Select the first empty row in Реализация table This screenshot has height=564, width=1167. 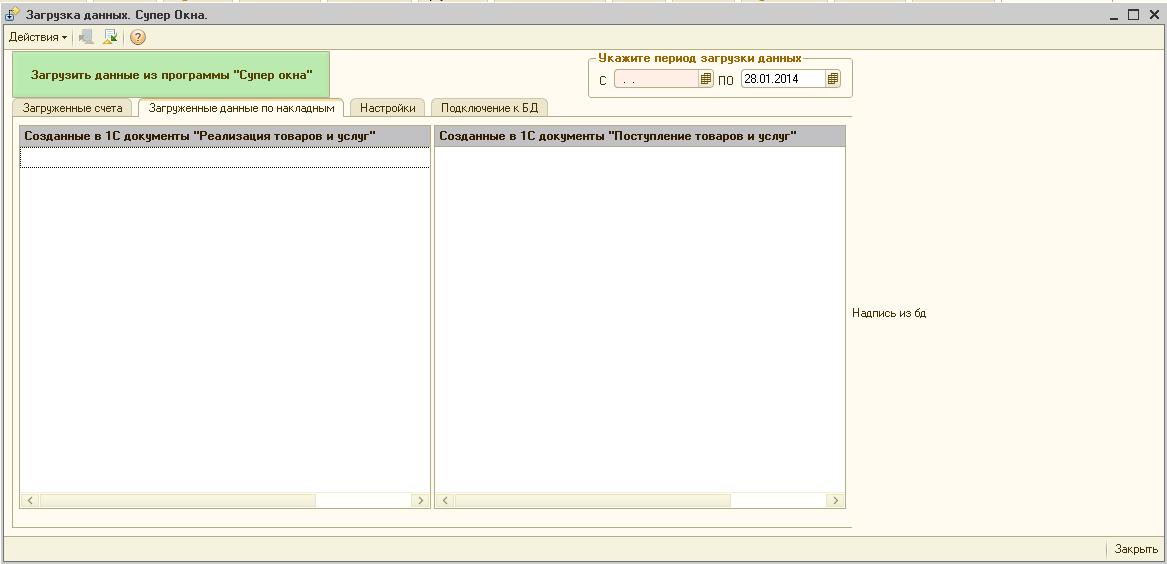[x=225, y=157]
